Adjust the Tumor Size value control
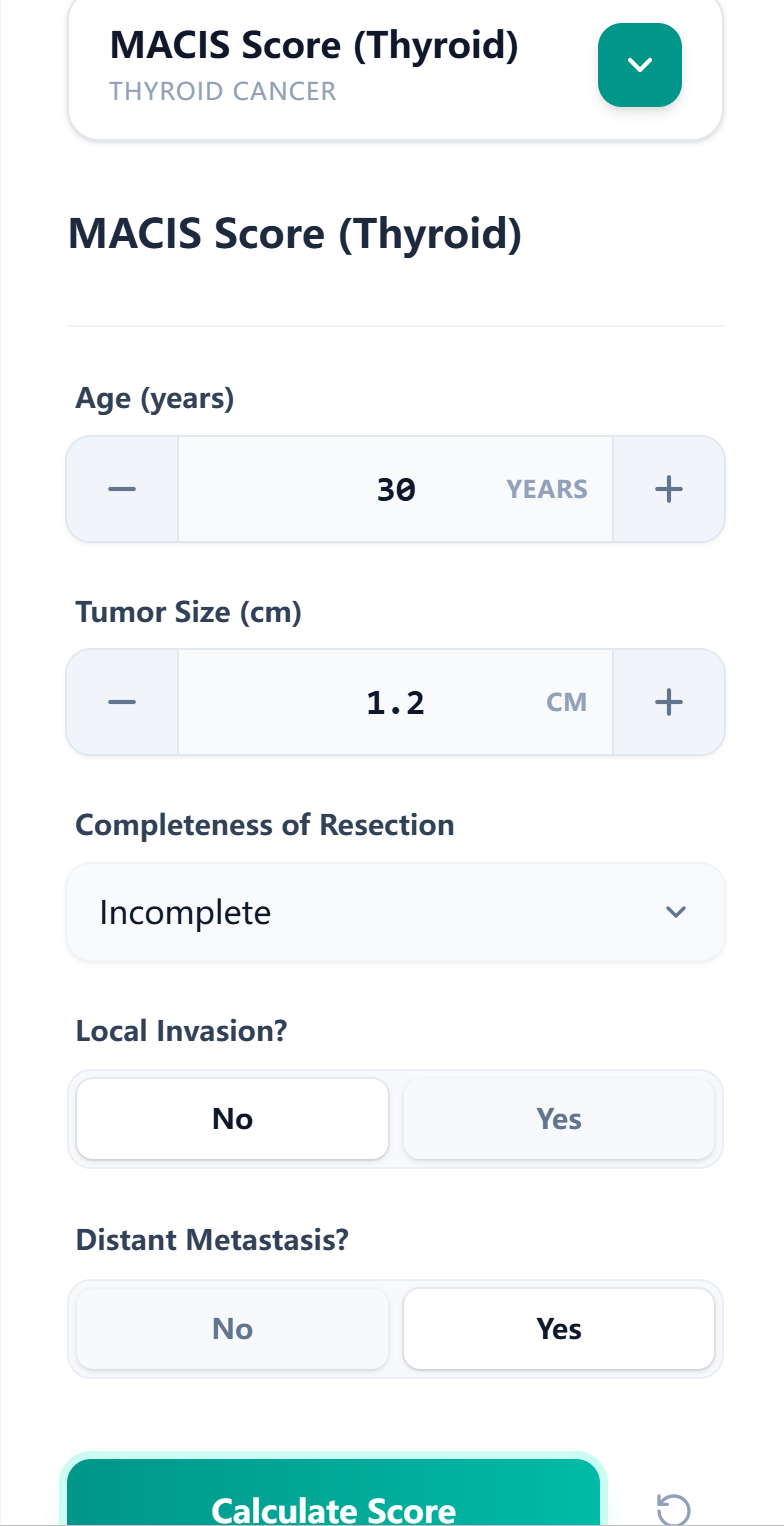The width and height of the screenshot is (784, 1526). [395, 702]
